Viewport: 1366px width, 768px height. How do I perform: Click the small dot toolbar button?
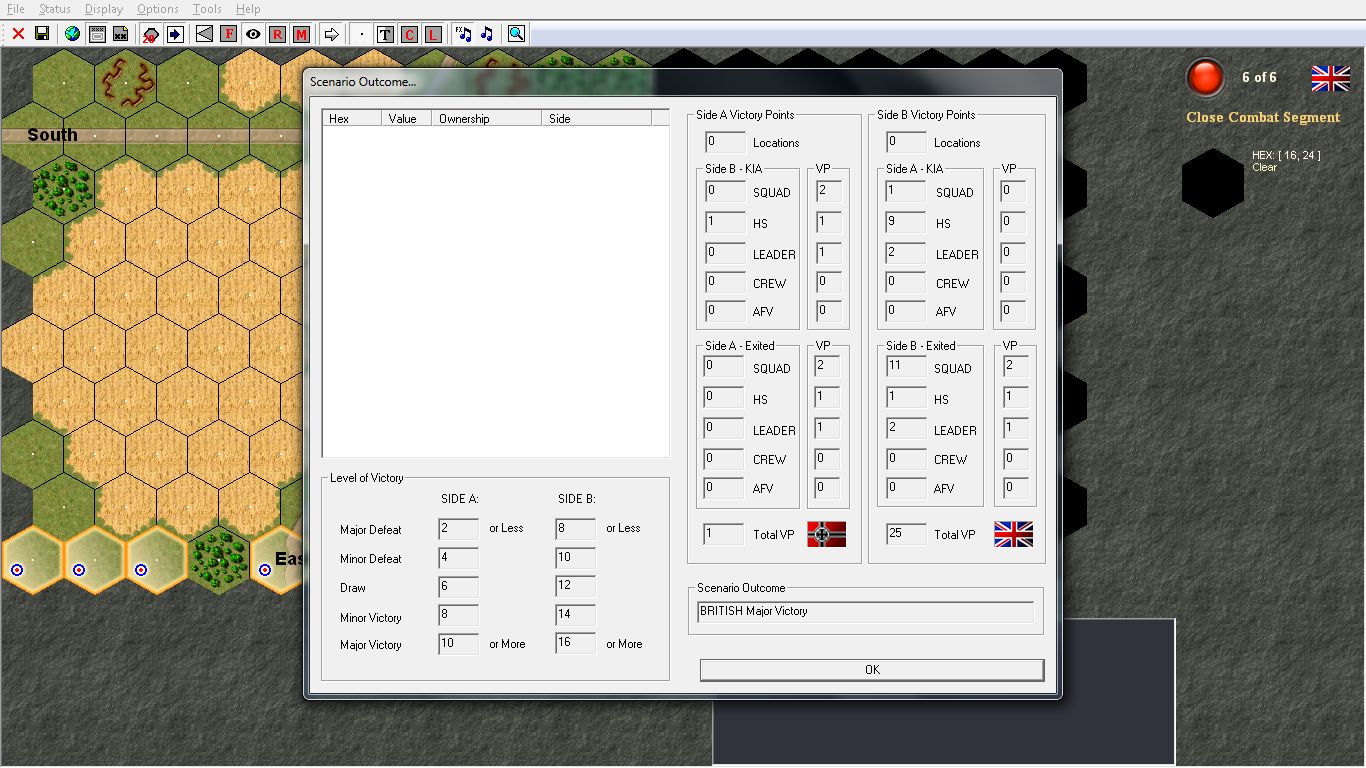362,34
